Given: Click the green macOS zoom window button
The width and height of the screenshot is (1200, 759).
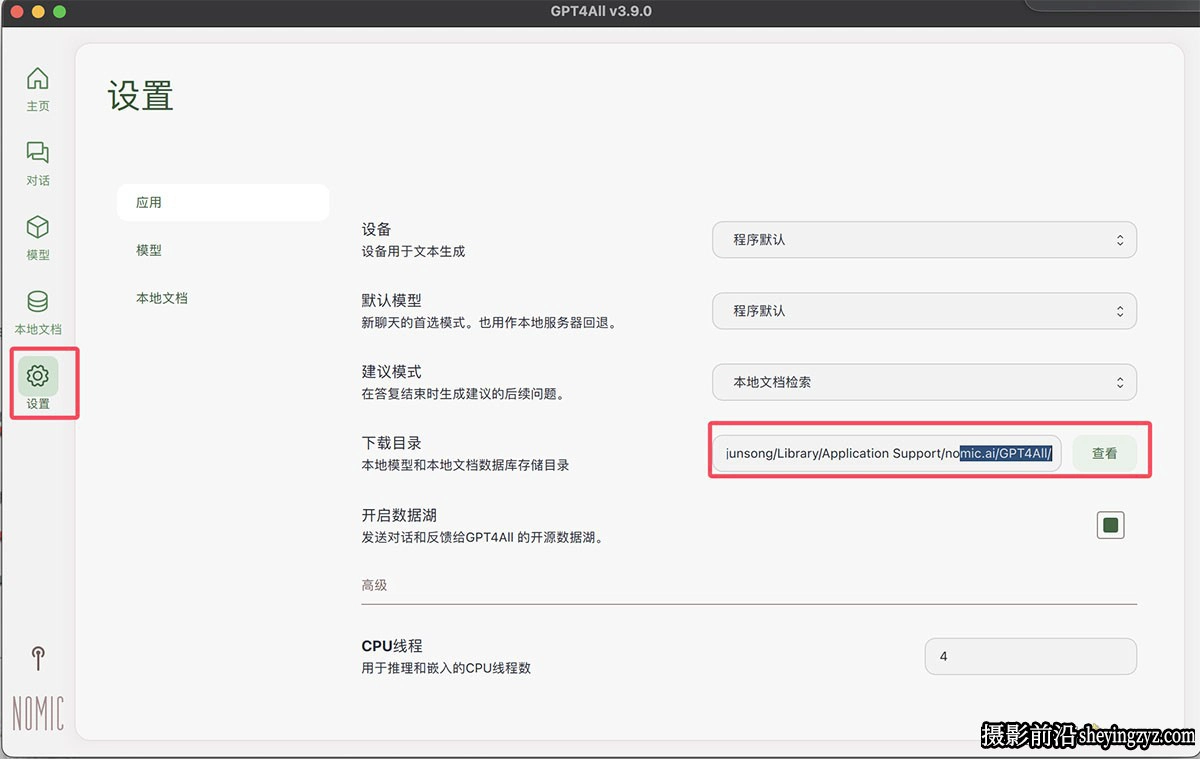Looking at the screenshot, I should [x=59, y=11].
